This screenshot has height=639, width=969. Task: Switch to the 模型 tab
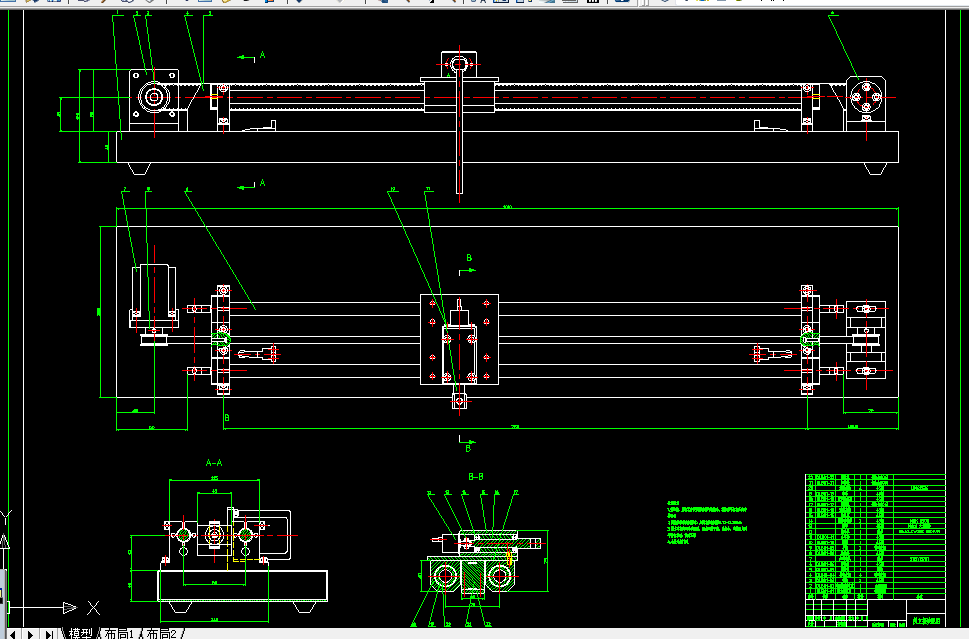81,633
